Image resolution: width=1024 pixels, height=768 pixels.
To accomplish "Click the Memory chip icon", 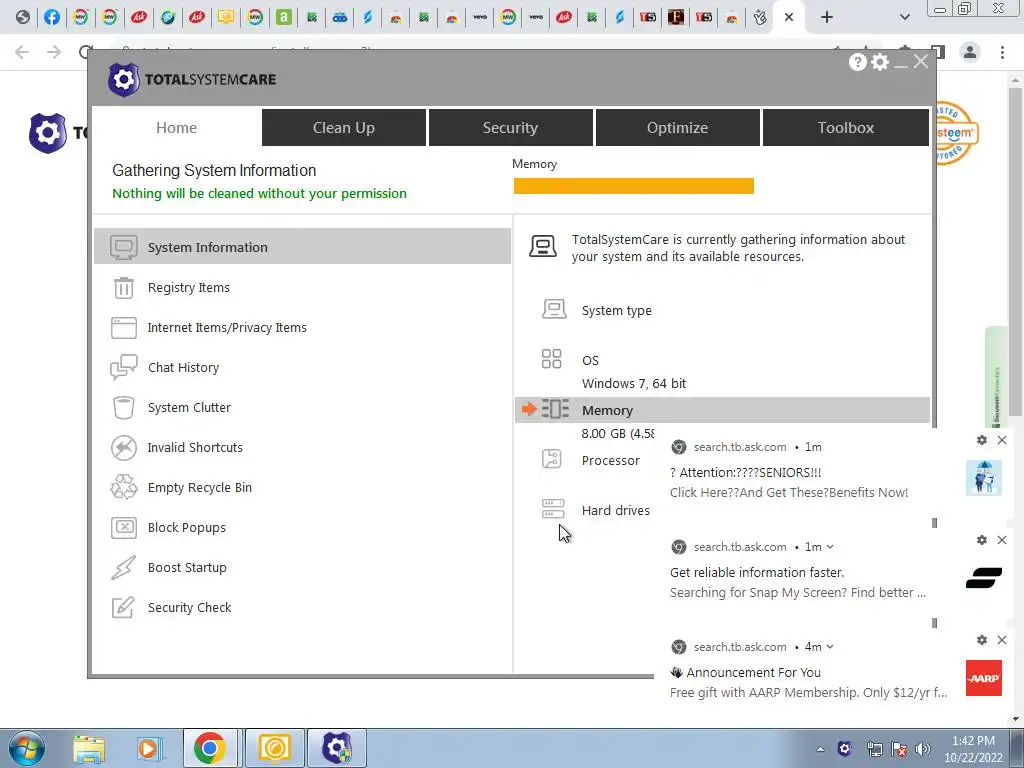I will click(x=555, y=409).
